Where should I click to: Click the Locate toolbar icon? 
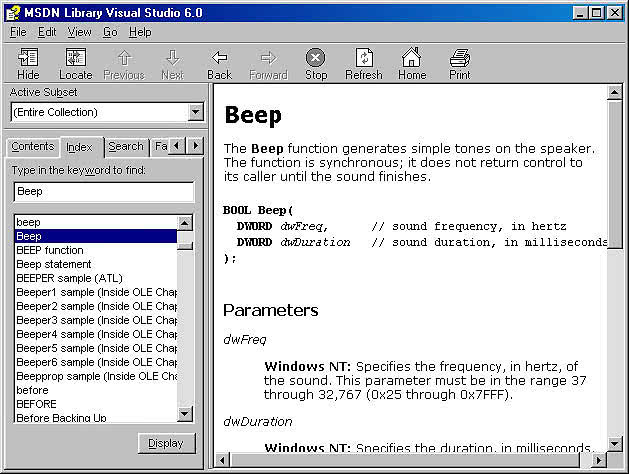click(x=75, y=58)
